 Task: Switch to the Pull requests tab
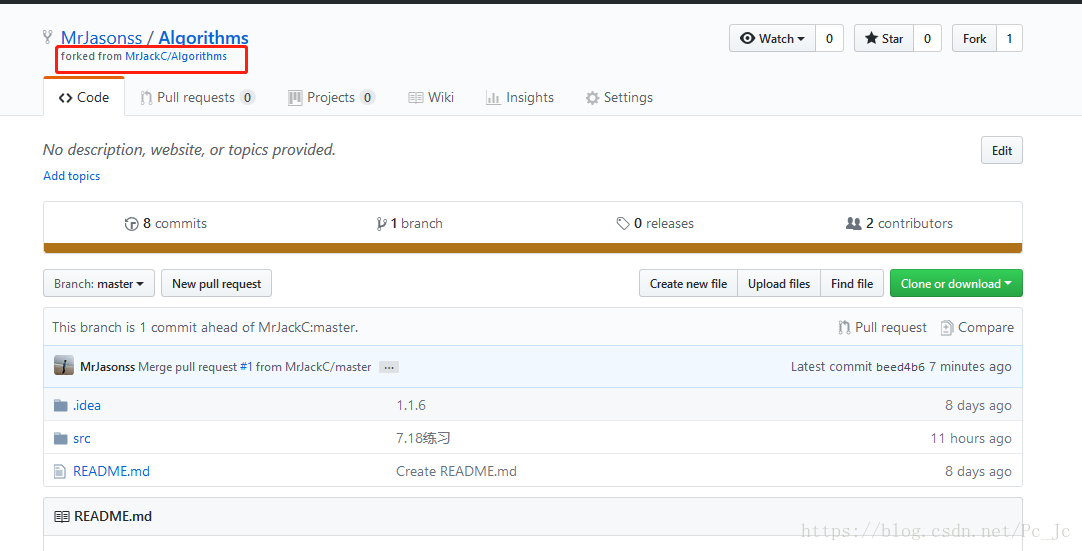[197, 97]
